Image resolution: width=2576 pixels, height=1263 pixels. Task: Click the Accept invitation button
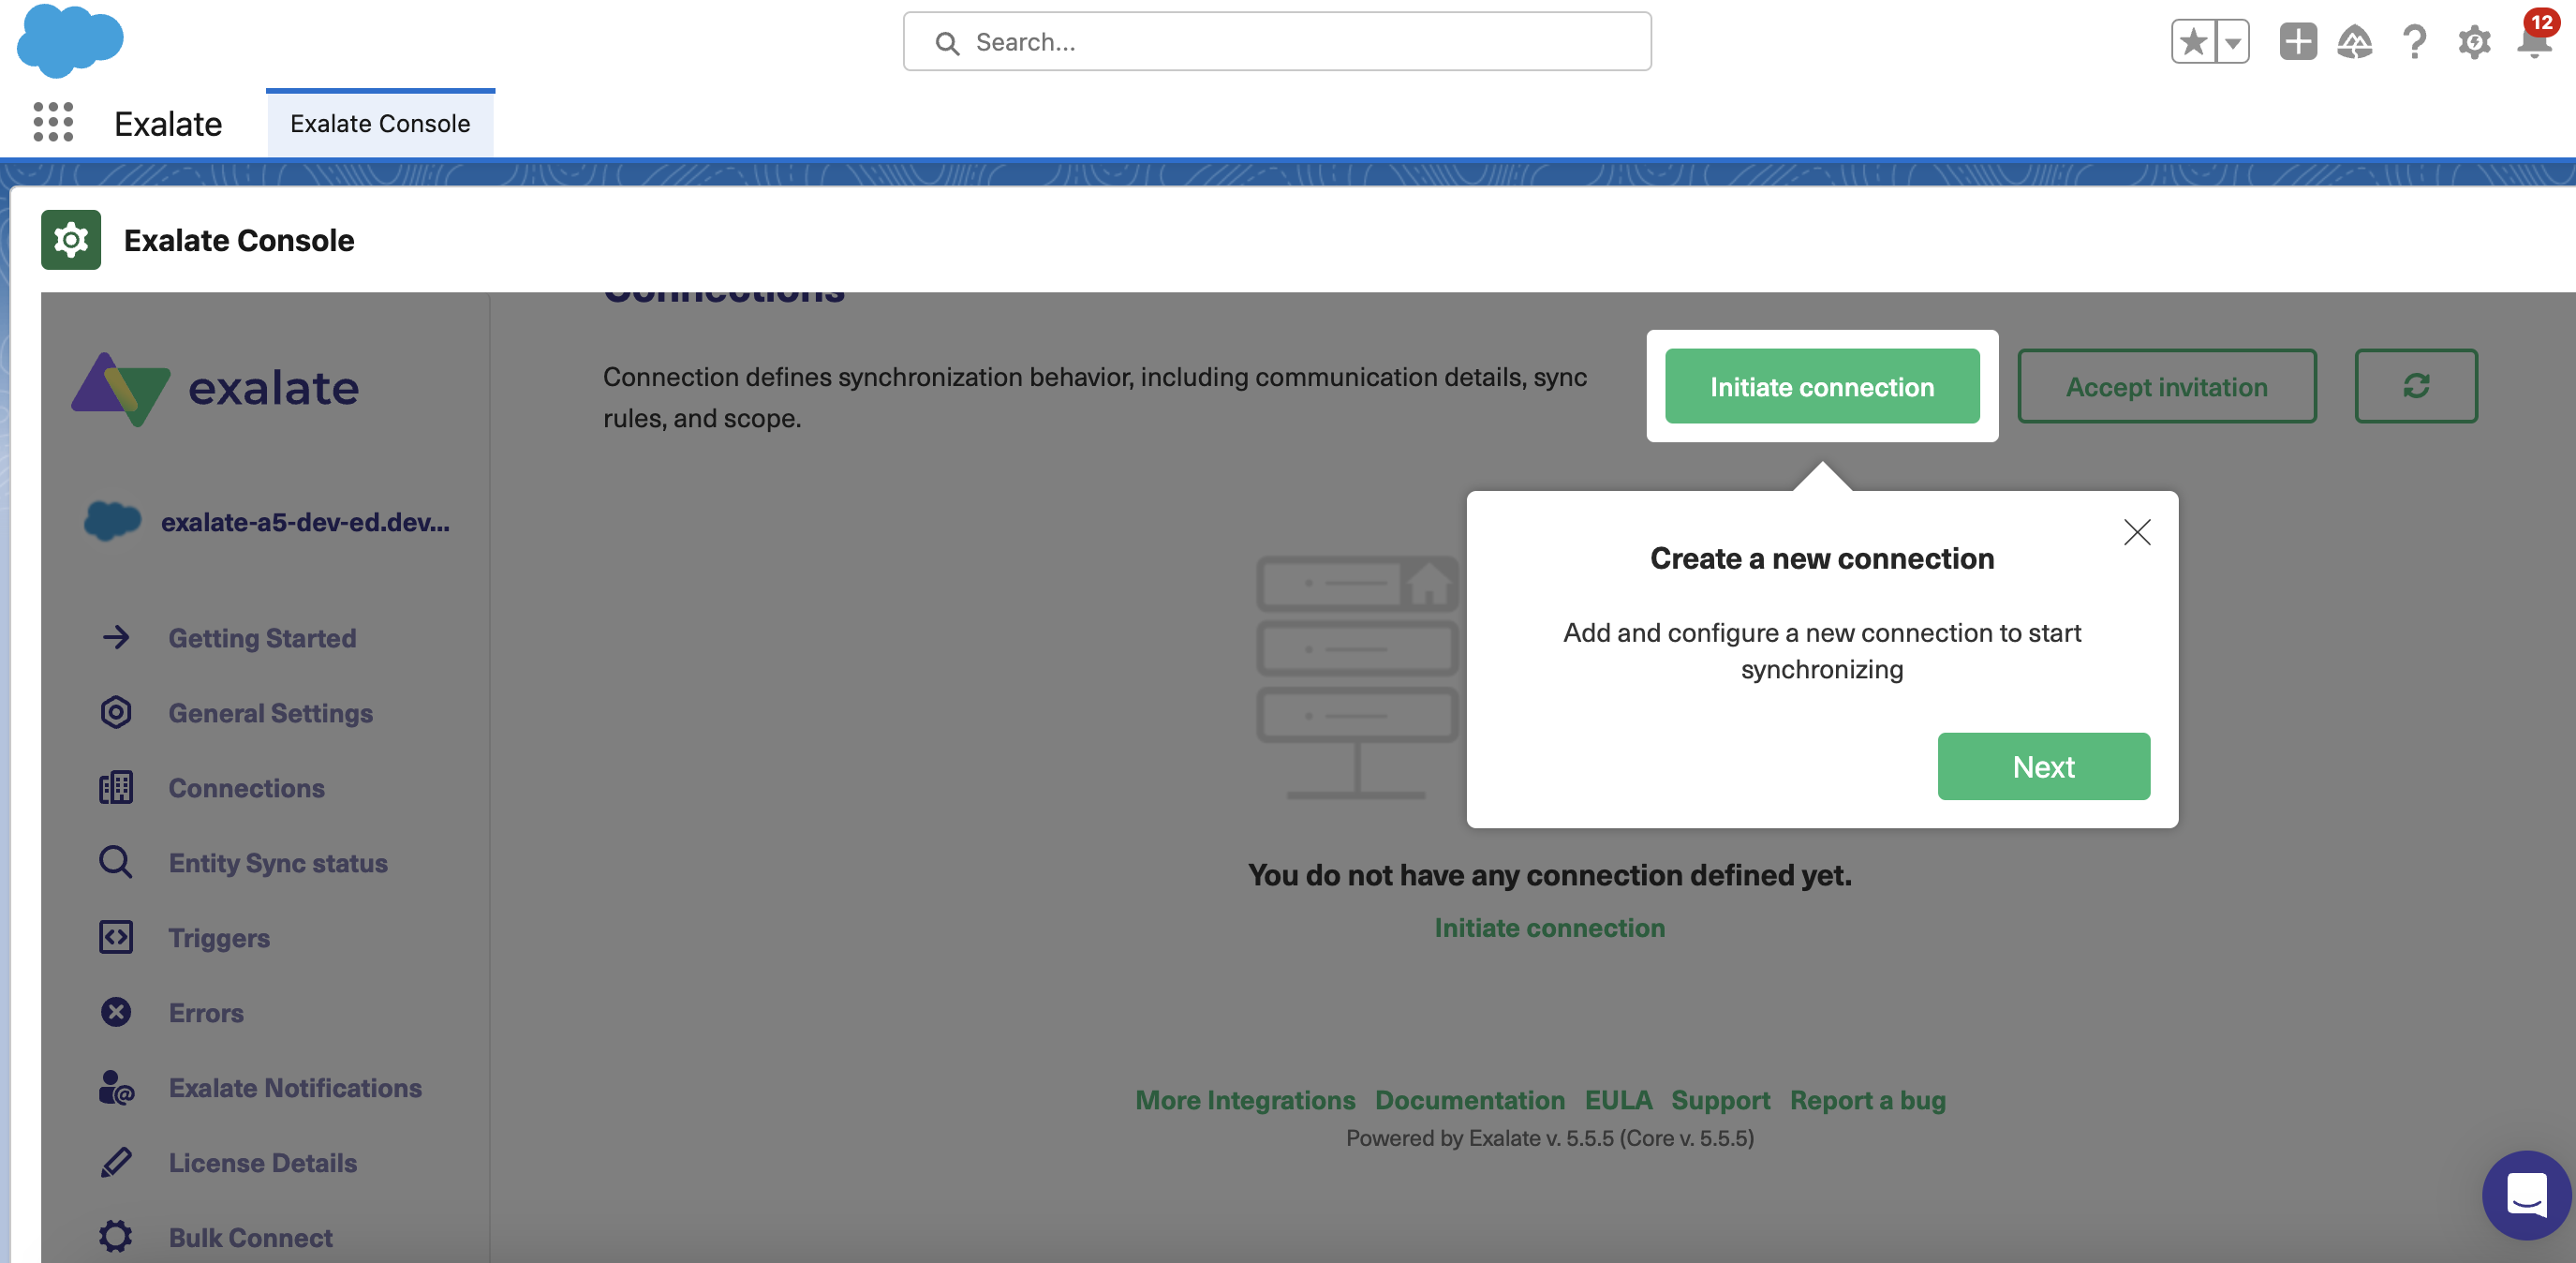click(2167, 386)
